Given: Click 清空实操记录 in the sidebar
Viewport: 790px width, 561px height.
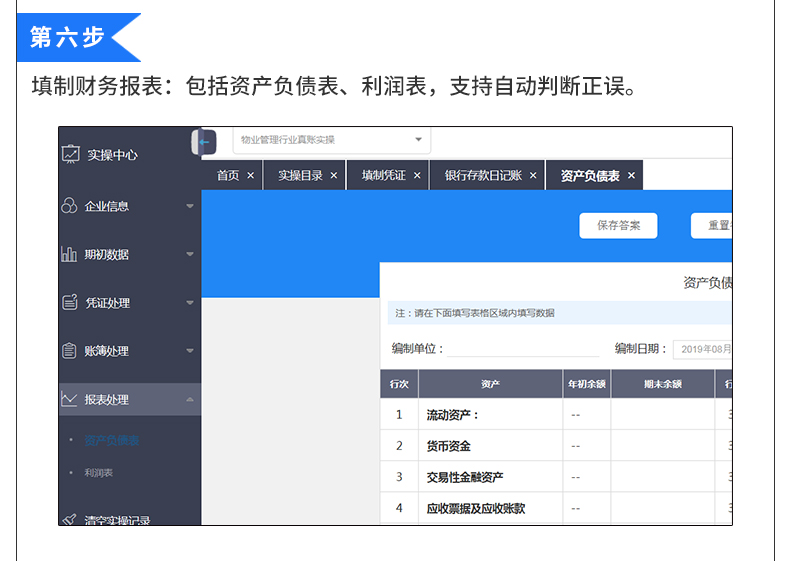Looking at the screenshot, I should pyautogui.click(x=117, y=520).
